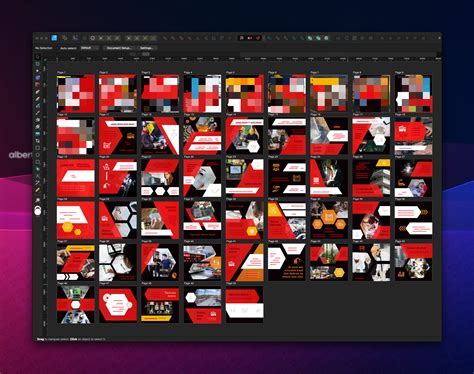Viewport: 474px width, 374px height.
Task: Select the Page 37 artboard thumbnail
Action: (76, 263)
